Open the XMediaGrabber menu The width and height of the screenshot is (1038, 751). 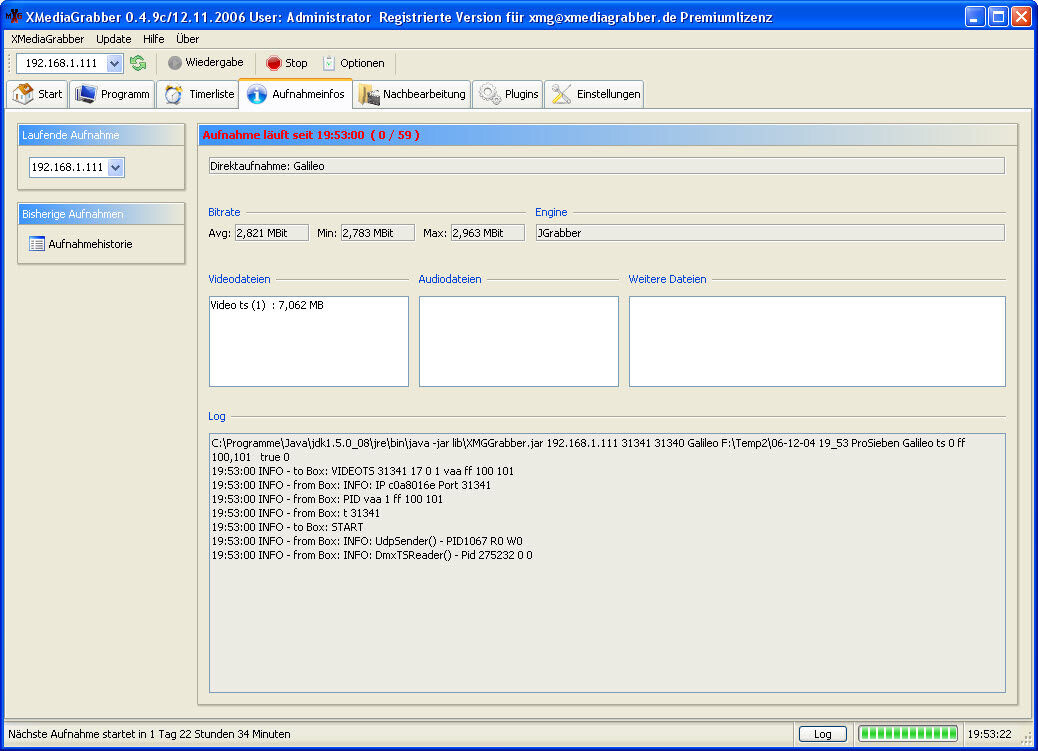[47, 39]
